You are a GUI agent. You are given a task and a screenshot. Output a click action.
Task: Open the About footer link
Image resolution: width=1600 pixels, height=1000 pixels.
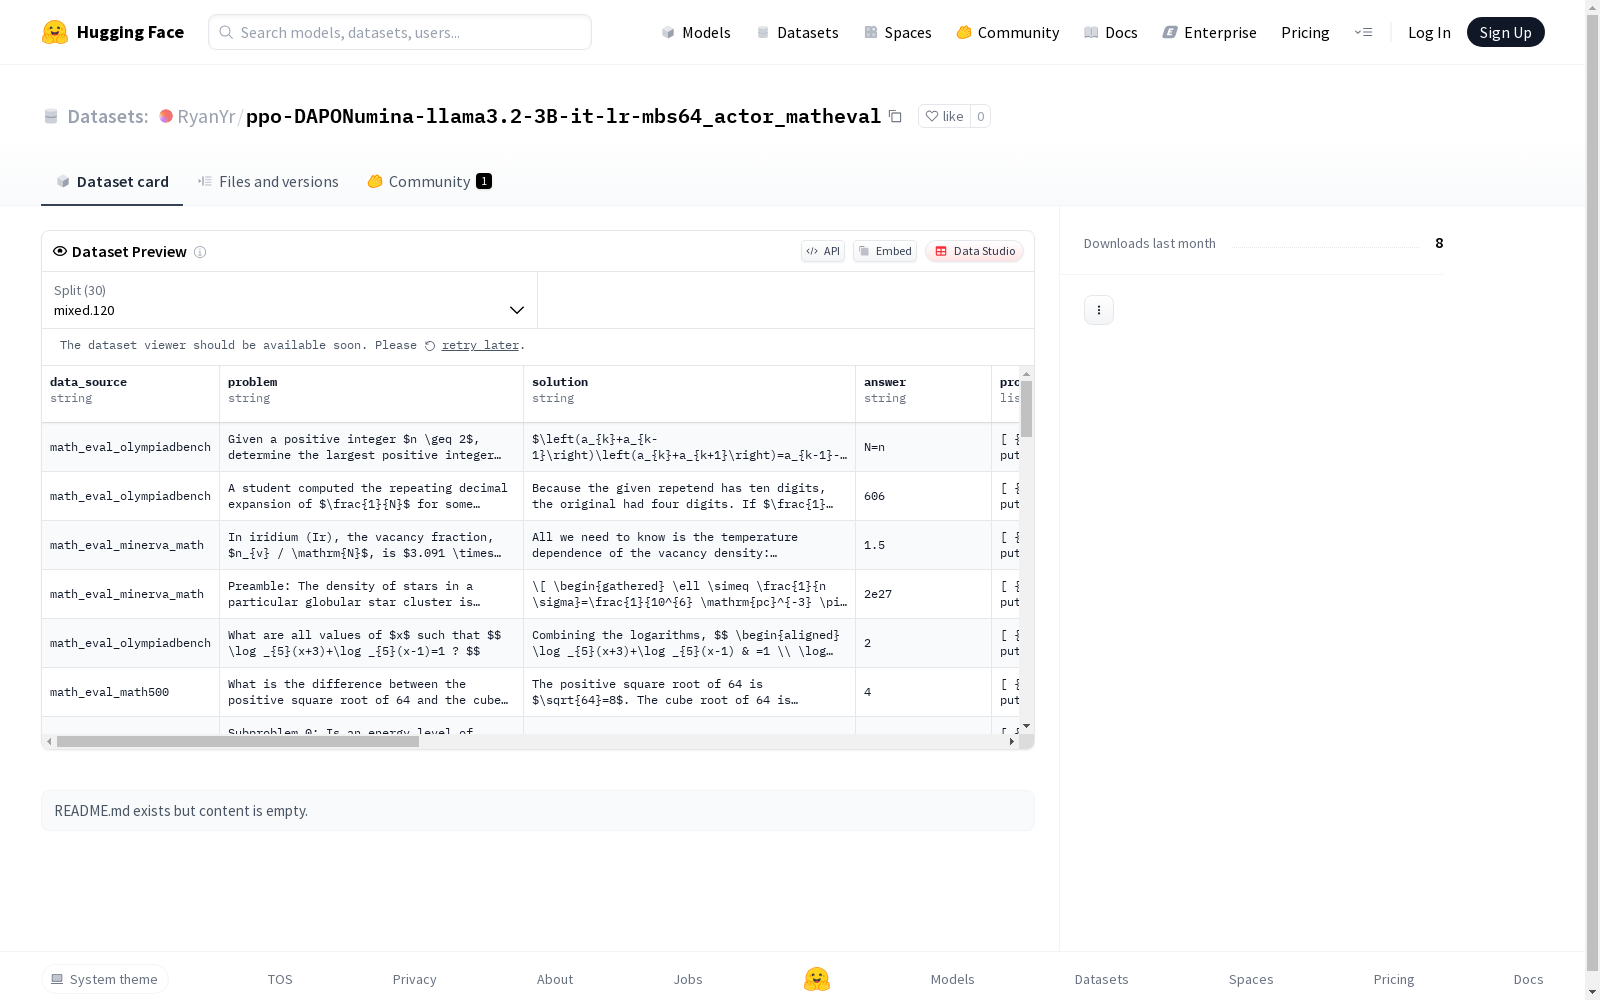(555, 979)
